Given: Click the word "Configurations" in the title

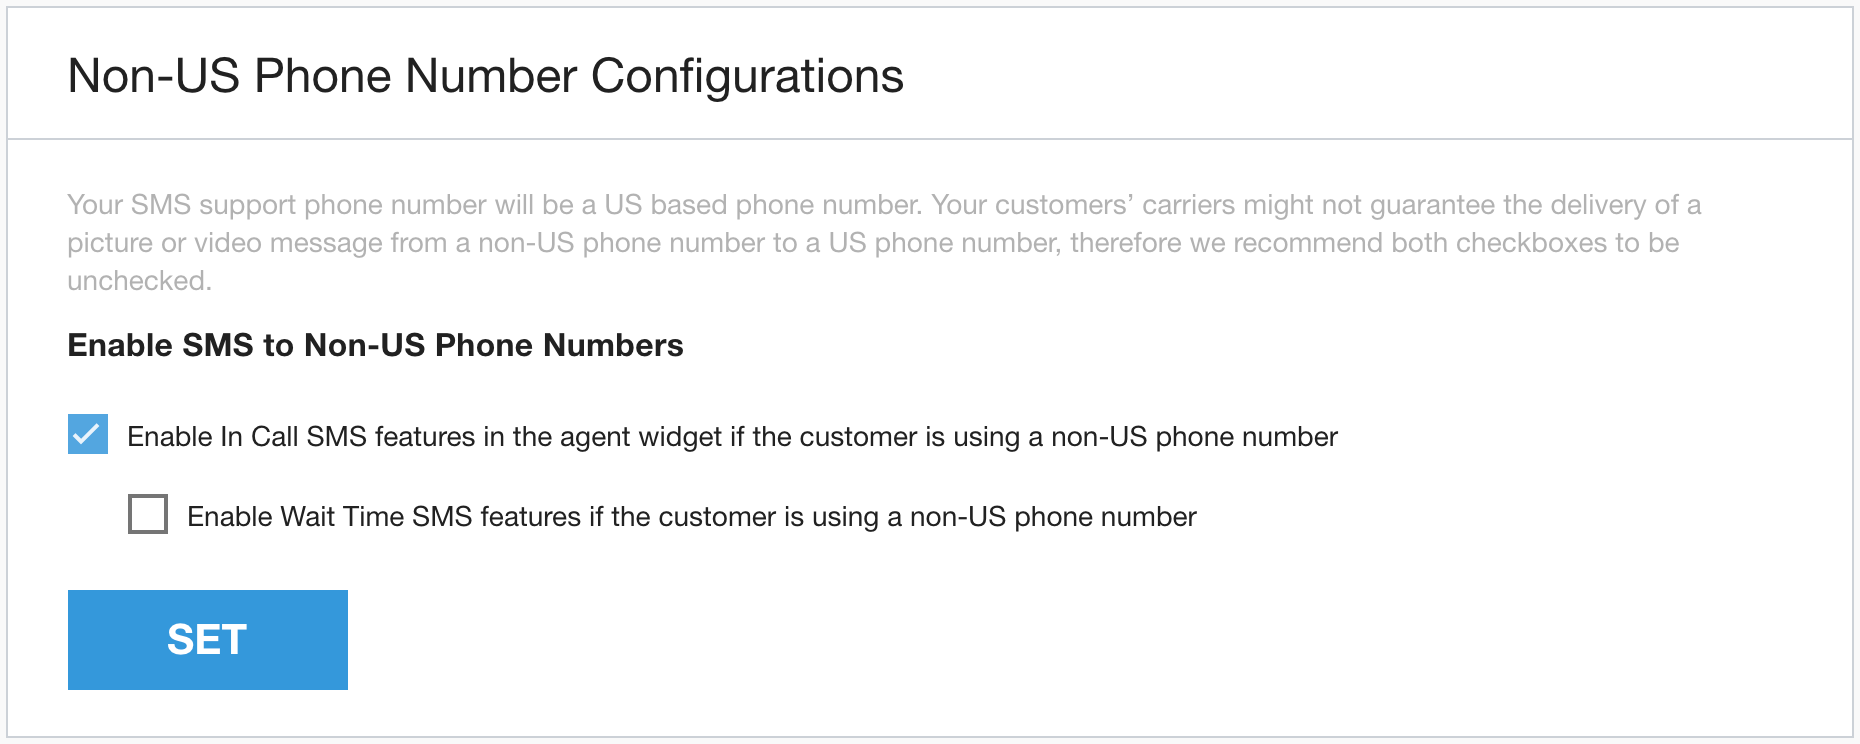Looking at the screenshot, I should (747, 77).
